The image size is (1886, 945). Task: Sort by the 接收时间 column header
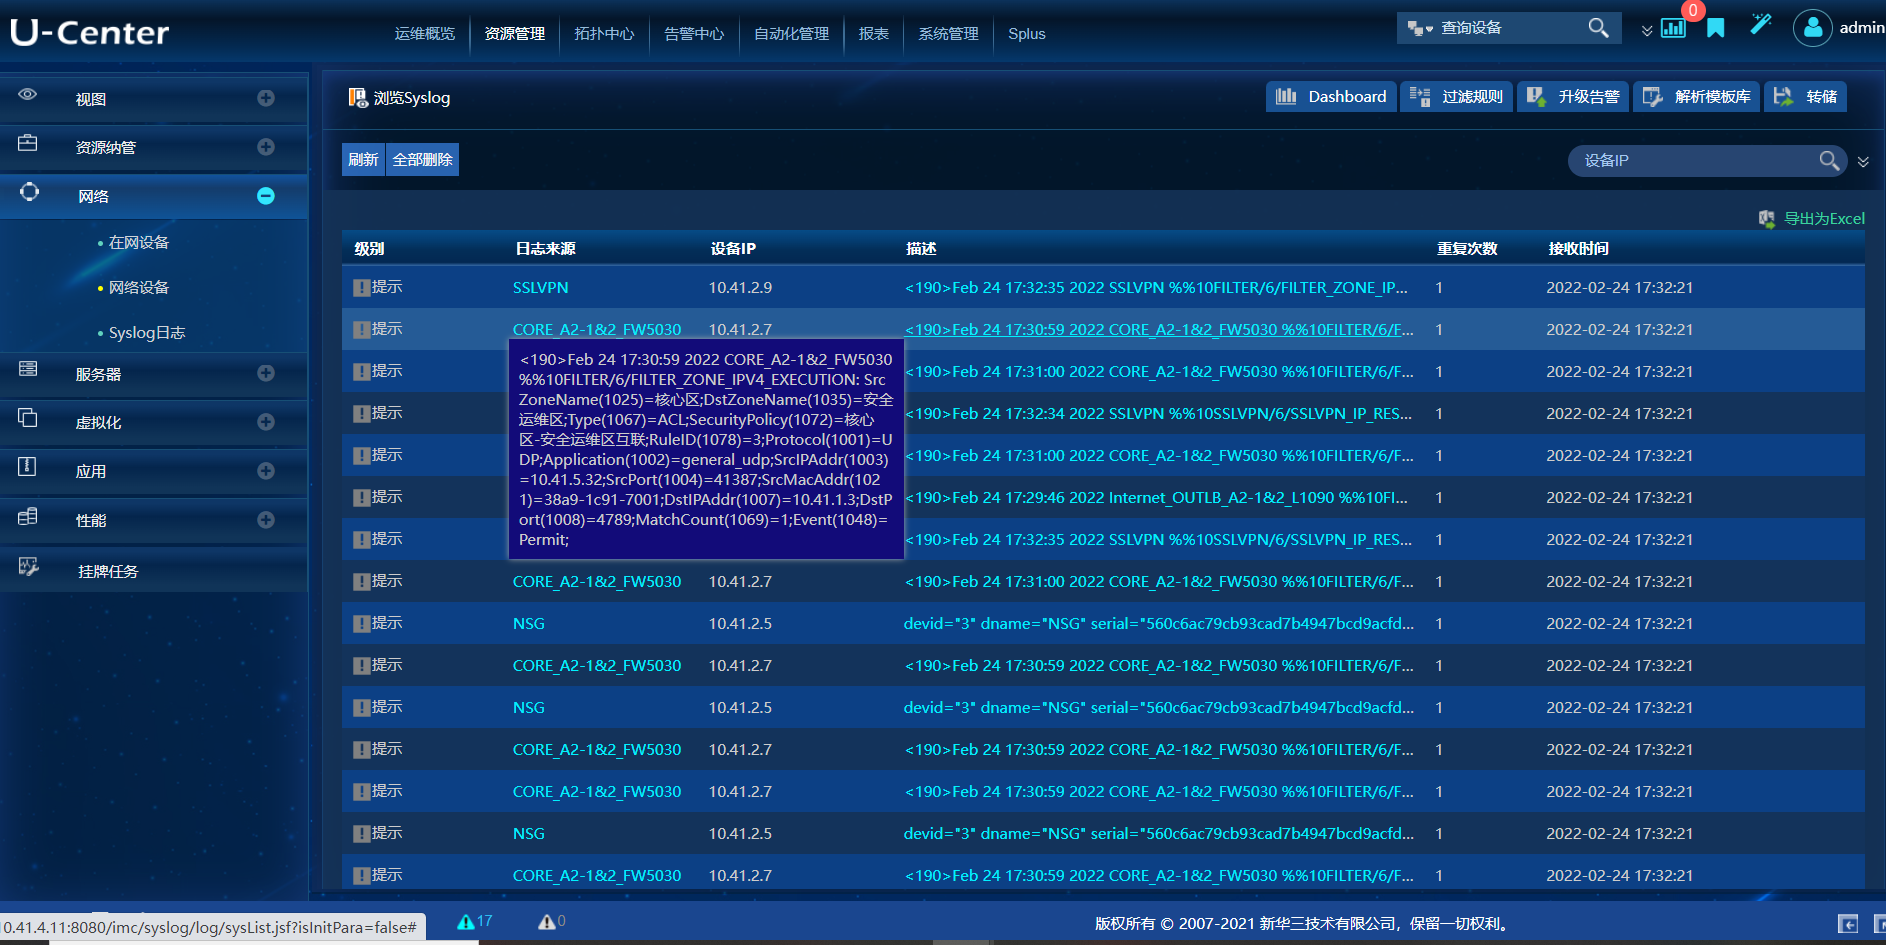coord(1578,249)
